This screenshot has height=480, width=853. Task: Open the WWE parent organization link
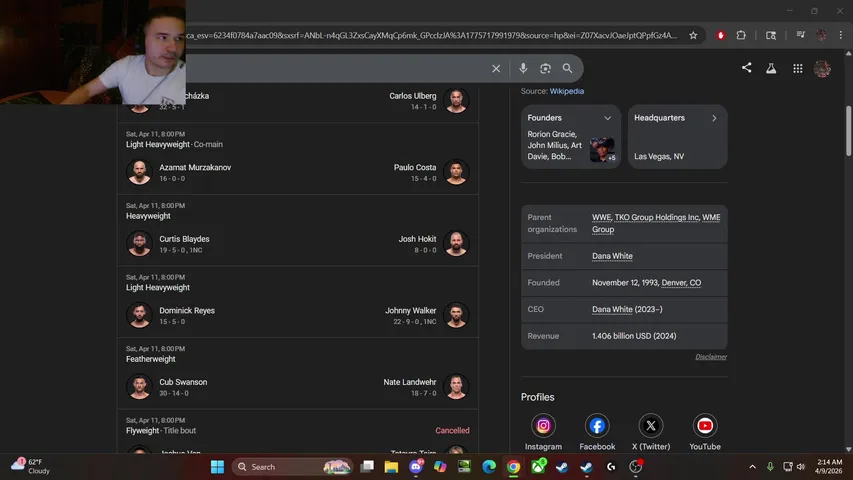(601, 217)
